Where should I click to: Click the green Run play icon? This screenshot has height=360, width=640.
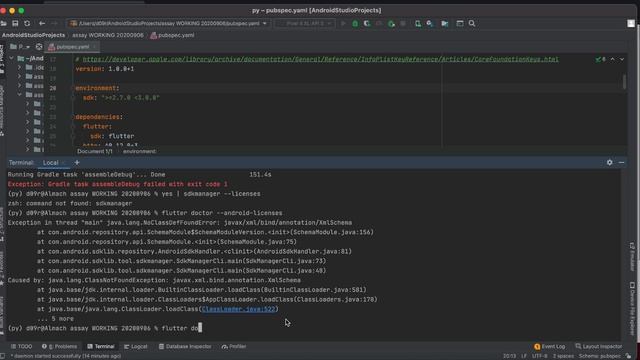(x=343, y=24)
